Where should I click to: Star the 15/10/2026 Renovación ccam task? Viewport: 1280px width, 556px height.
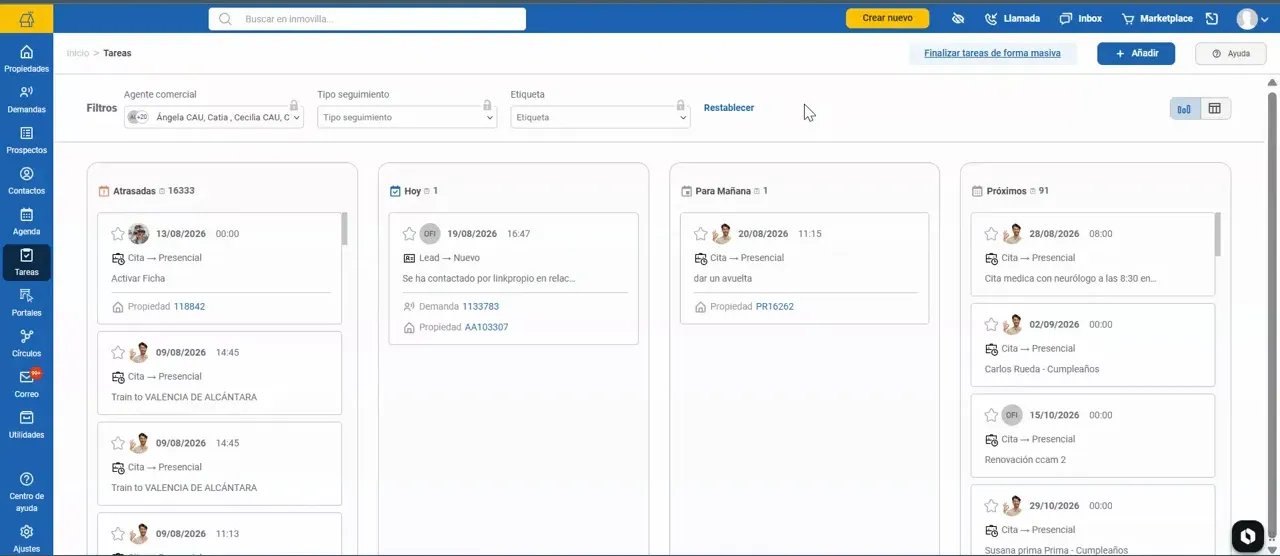click(x=991, y=415)
